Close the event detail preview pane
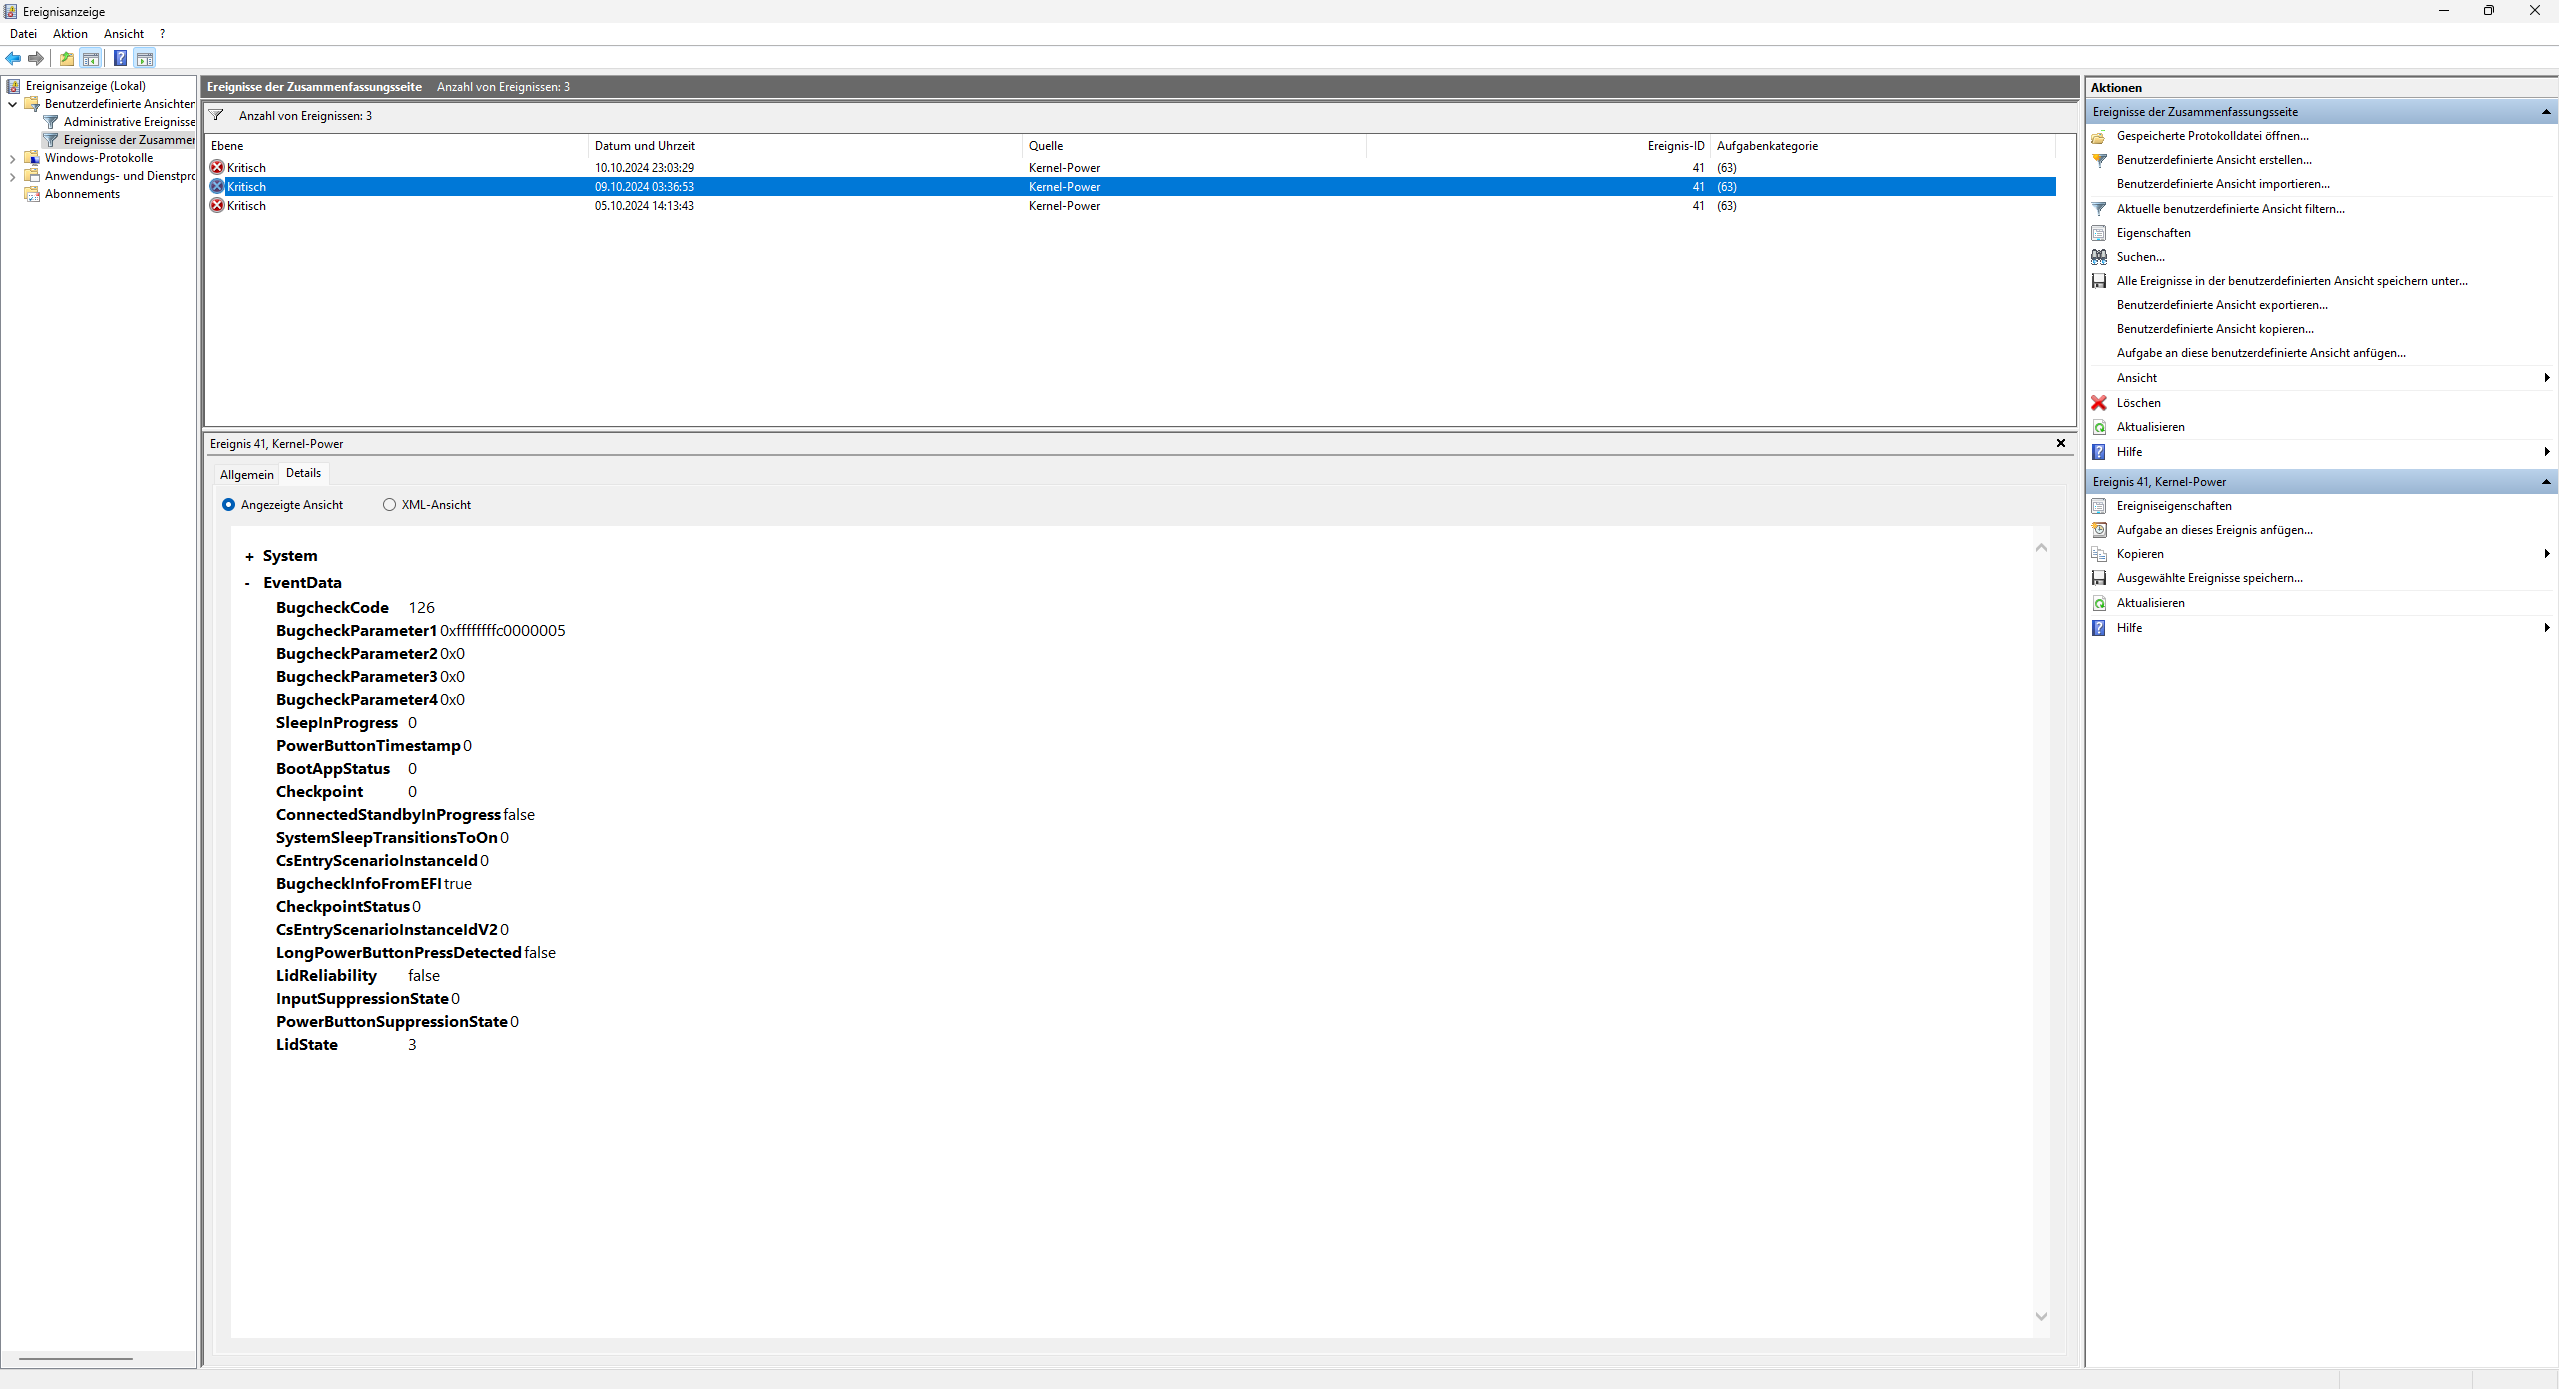Screen dimensions: 2559x1389 [x=2060, y=443]
